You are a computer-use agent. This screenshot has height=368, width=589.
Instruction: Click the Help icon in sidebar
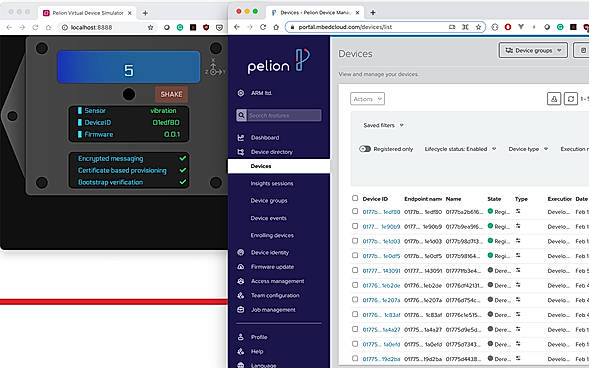tap(241, 351)
